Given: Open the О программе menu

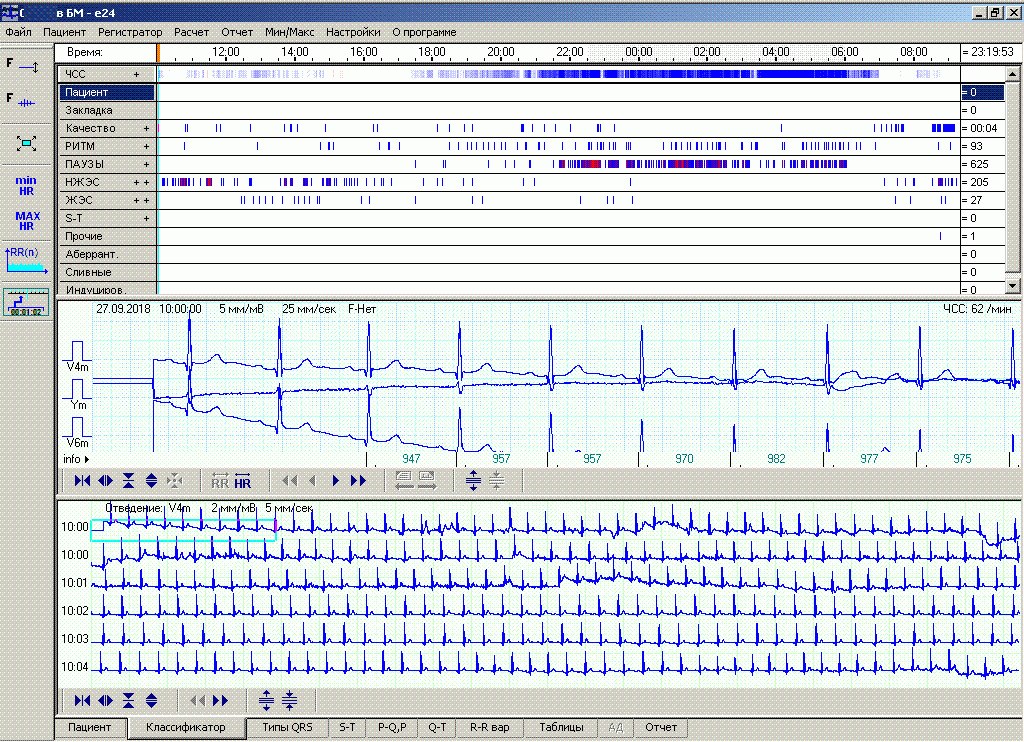Looking at the screenshot, I should [x=424, y=32].
